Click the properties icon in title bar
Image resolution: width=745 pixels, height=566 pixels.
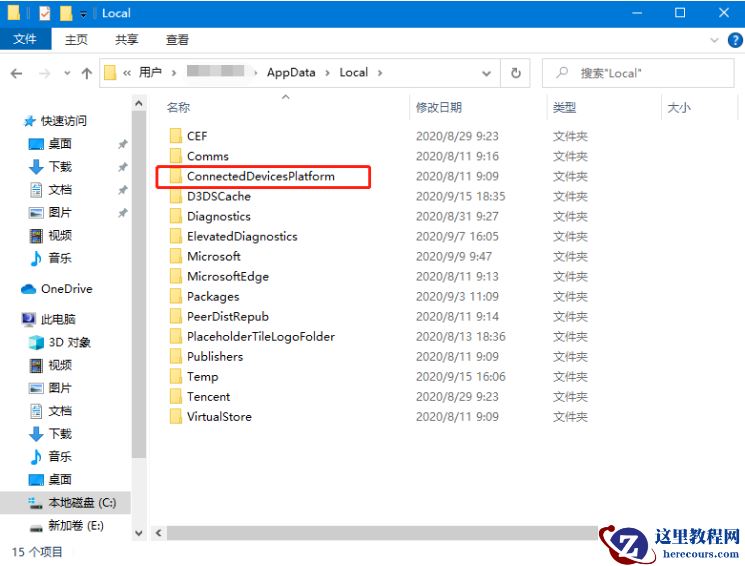pyautogui.click(x=44, y=13)
